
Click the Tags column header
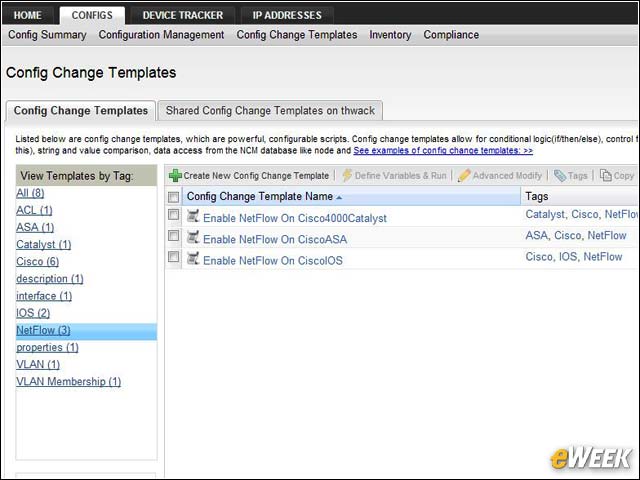(x=537, y=196)
